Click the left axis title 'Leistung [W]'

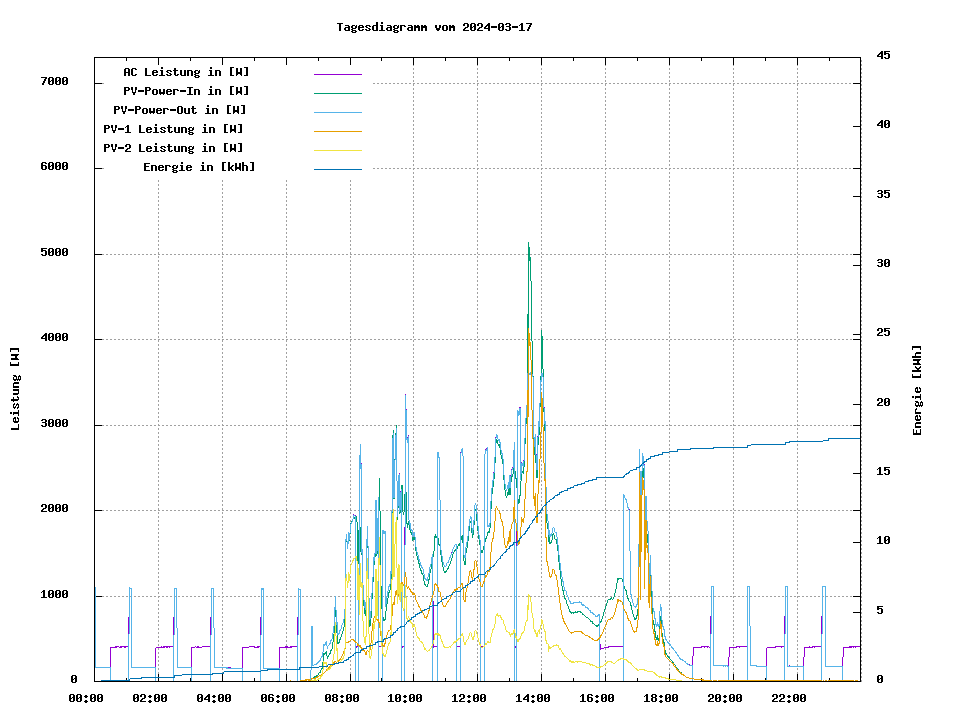16,389
